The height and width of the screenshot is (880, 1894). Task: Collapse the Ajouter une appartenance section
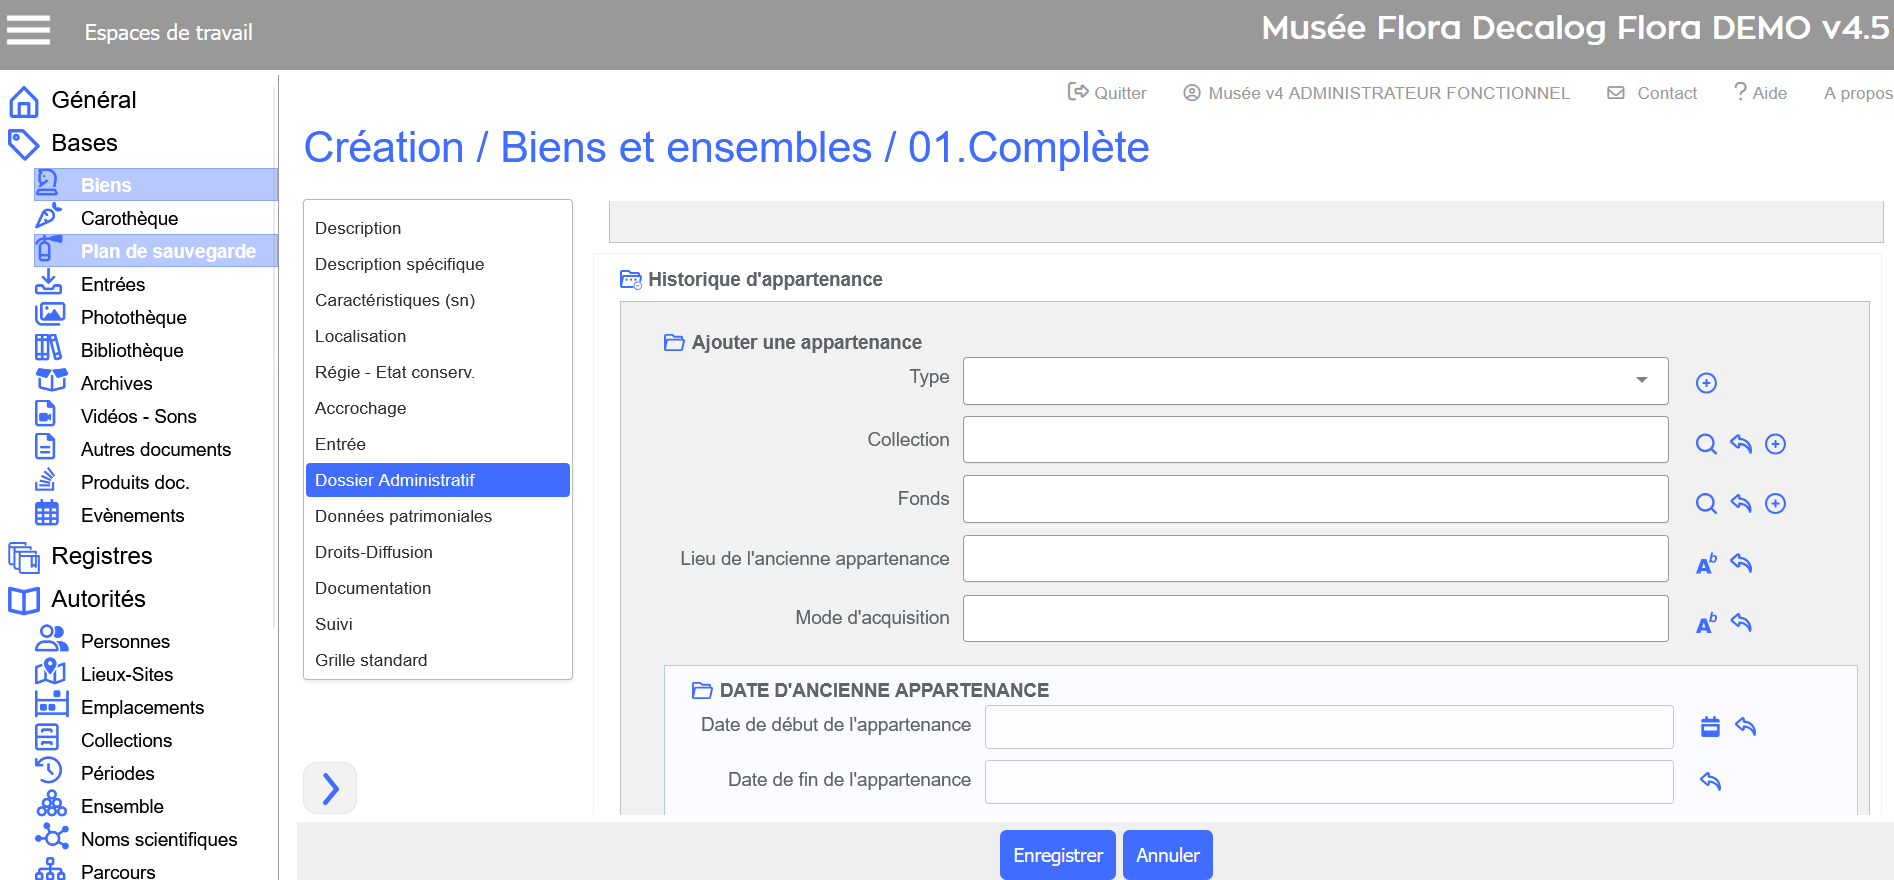point(674,343)
